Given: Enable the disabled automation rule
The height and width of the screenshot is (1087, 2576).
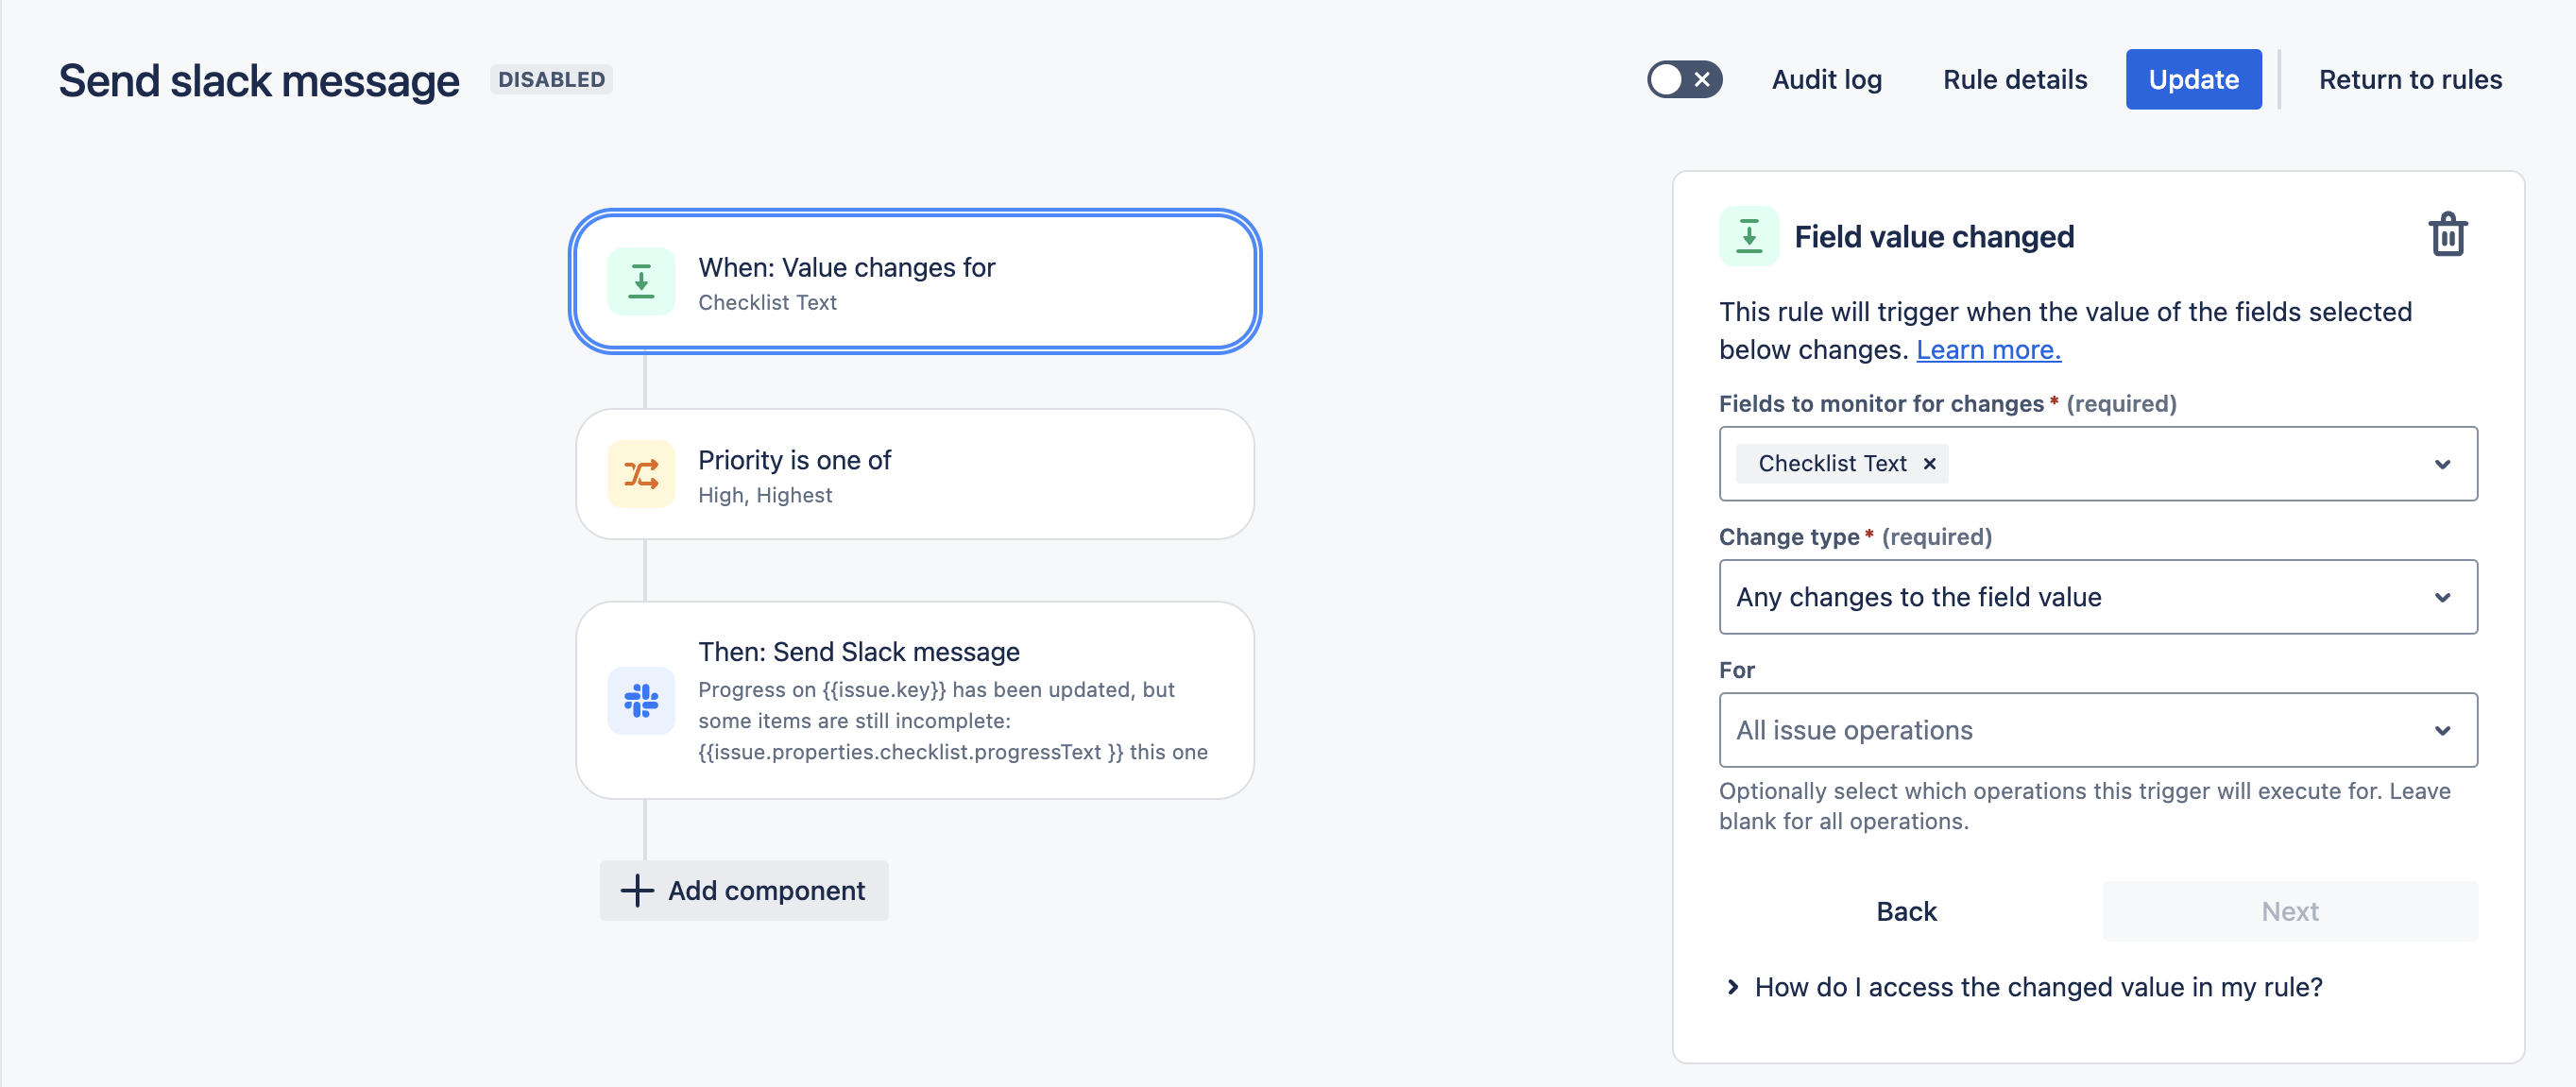Looking at the screenshot, I should point(1685,79).
